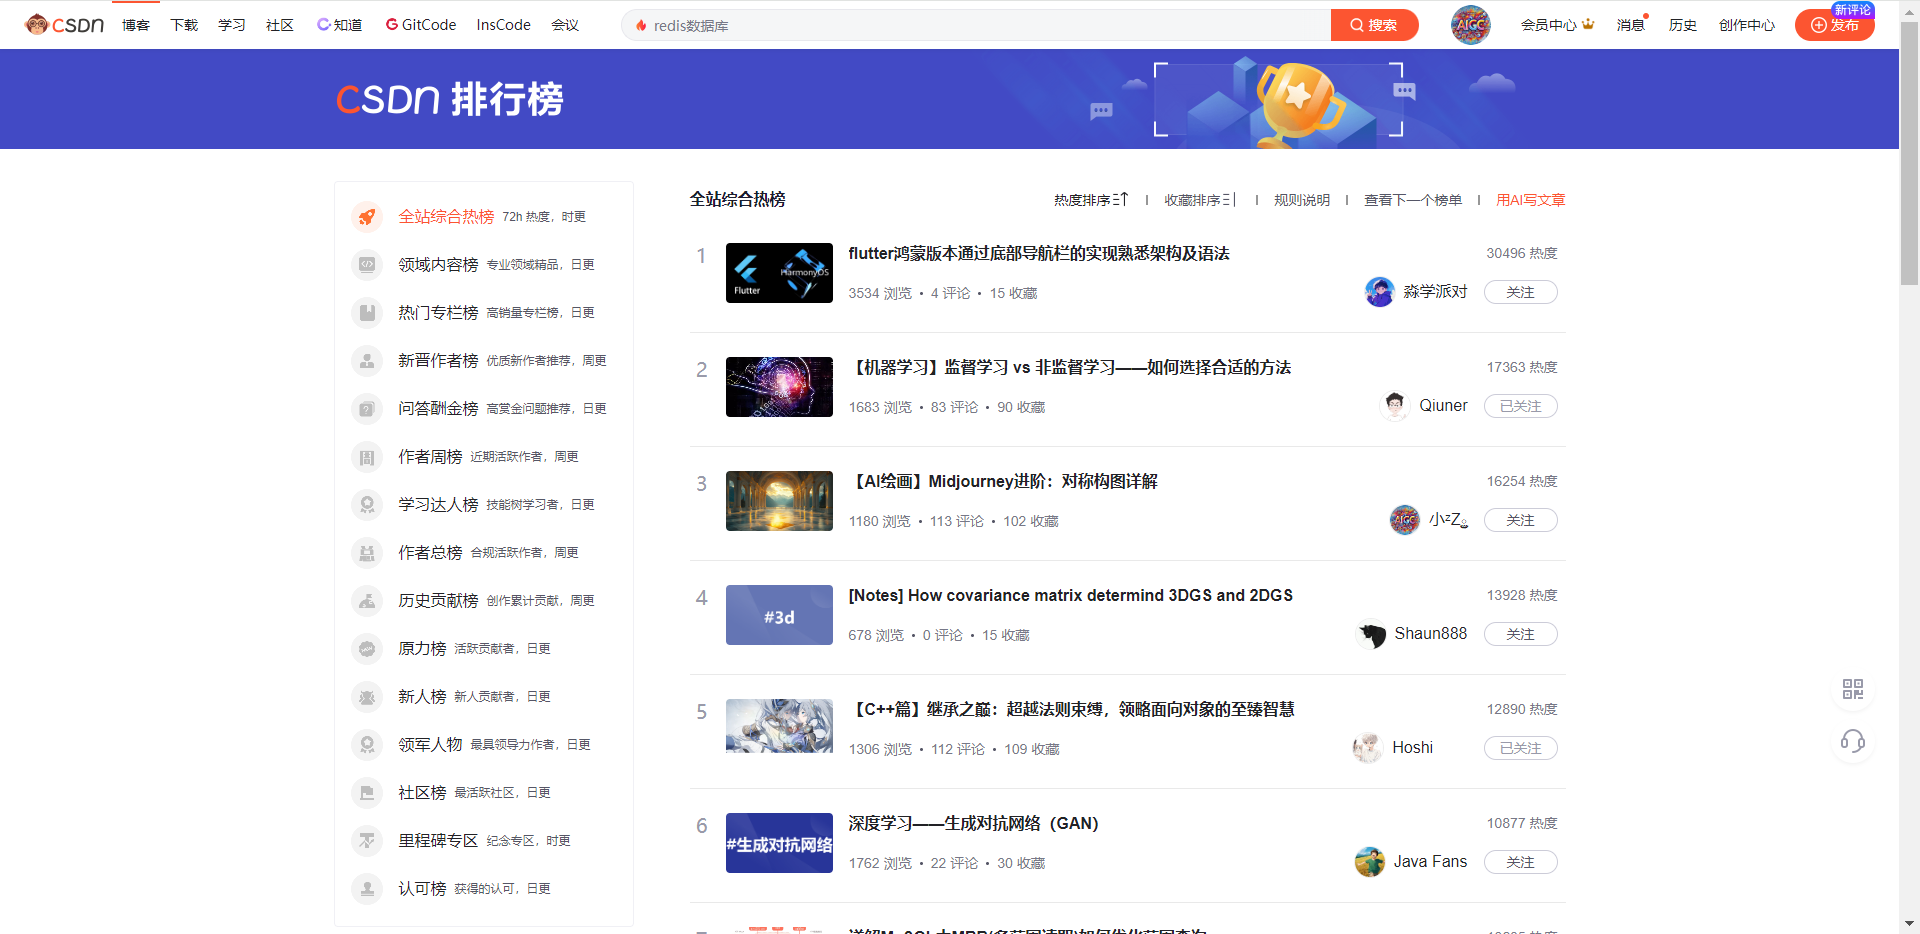Image resolution: width=1920 pixels, height=934 pixels.
Task: Click the #3d article thumbnail
Action: point(779,615)
